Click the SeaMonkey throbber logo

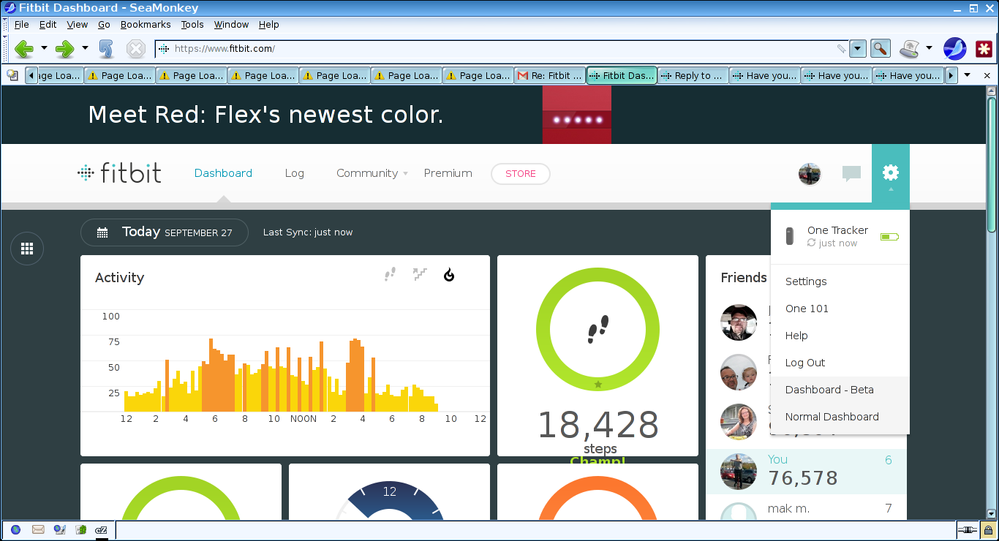coord(954,48)
